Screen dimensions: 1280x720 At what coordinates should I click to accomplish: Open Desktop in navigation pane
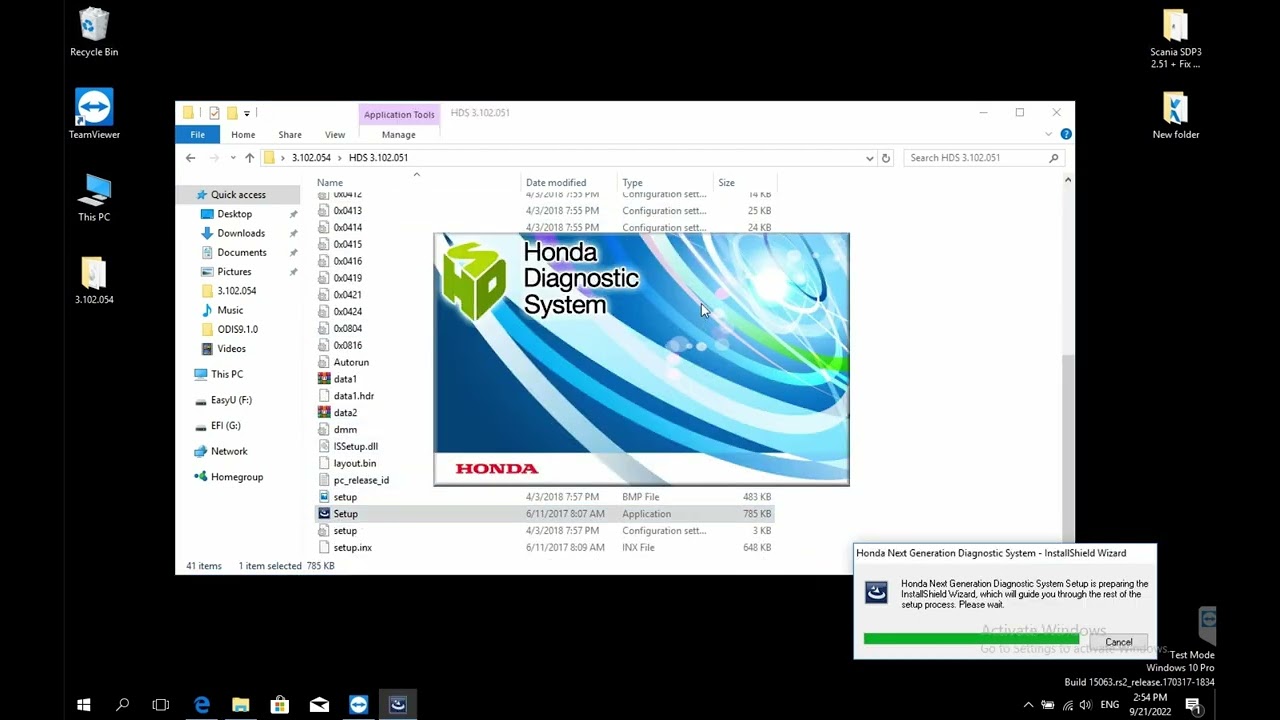pyautogui.click(x=234, y=214)
